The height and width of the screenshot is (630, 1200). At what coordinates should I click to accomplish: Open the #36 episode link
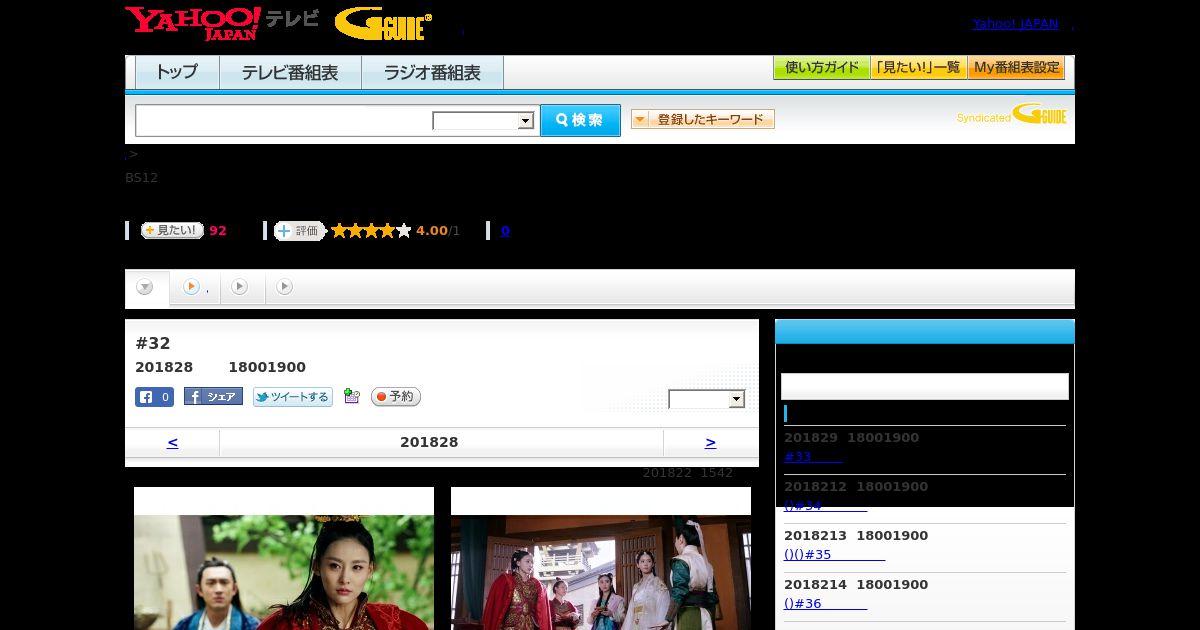coord(825,604)
